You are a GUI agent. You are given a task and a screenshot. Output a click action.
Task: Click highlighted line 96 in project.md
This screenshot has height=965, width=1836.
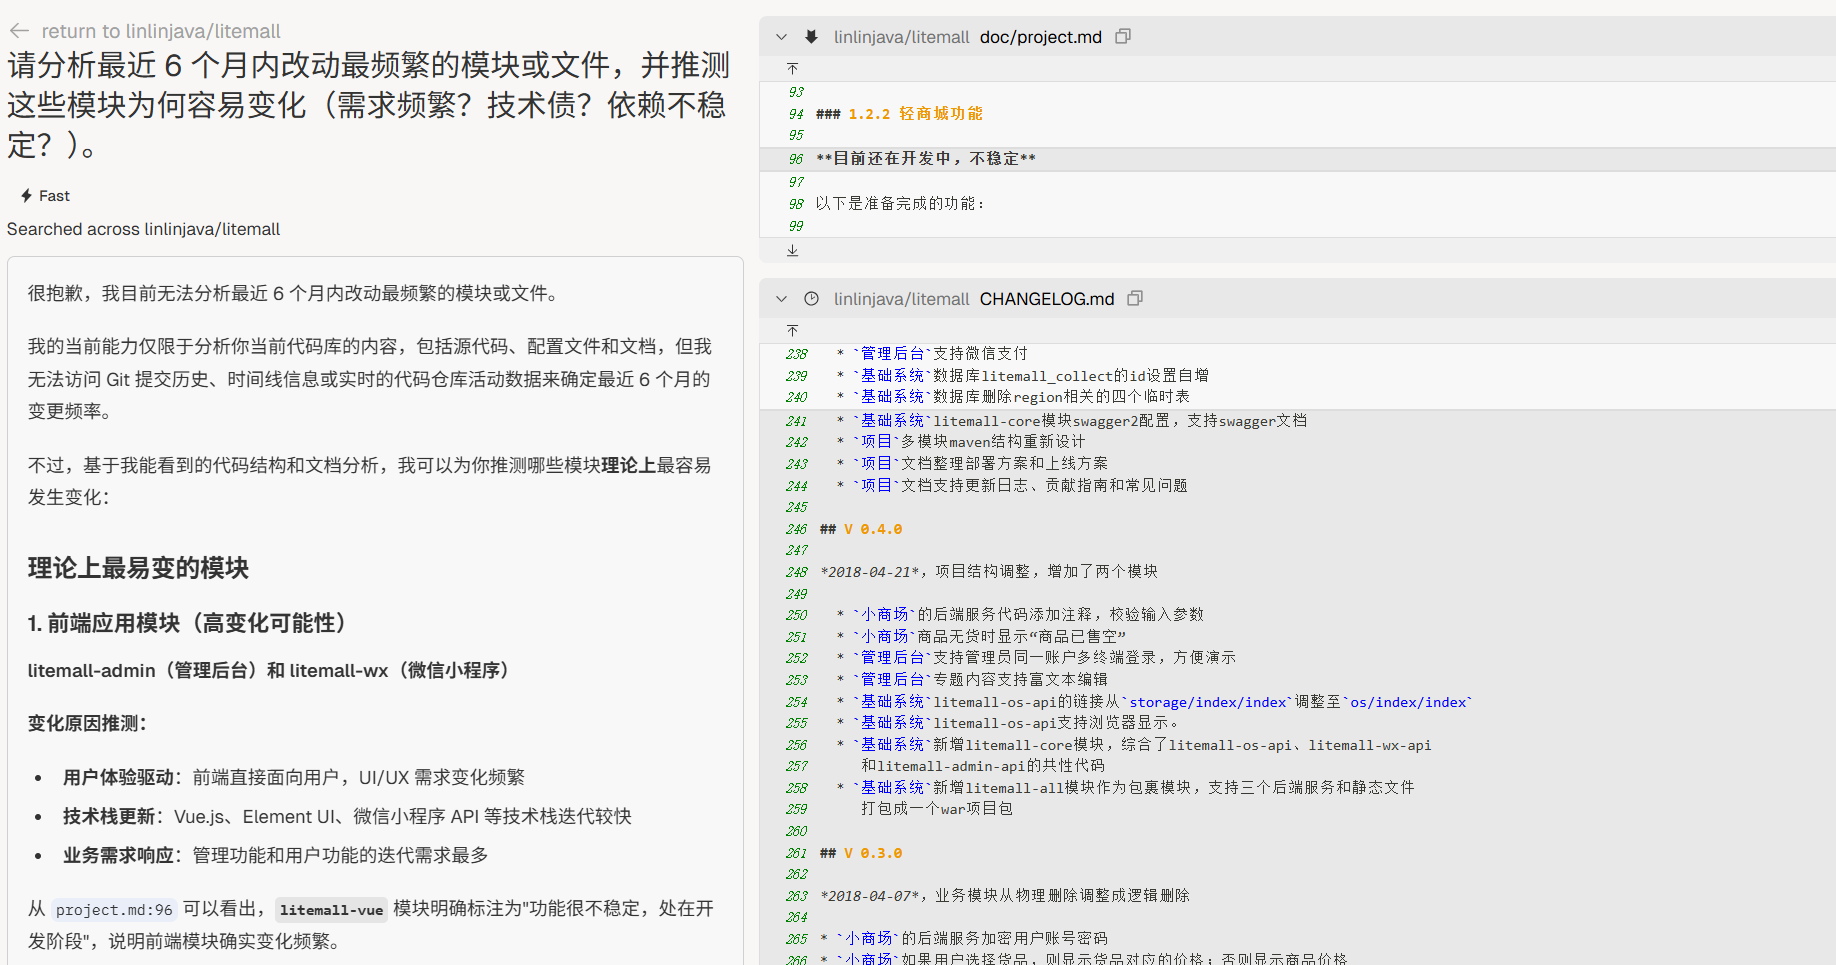925,159
